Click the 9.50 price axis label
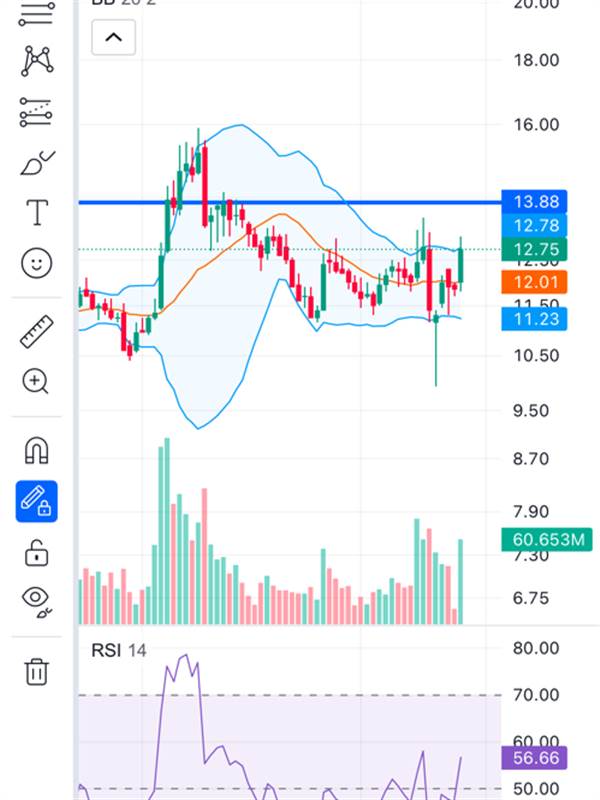 tap(531, 411)
